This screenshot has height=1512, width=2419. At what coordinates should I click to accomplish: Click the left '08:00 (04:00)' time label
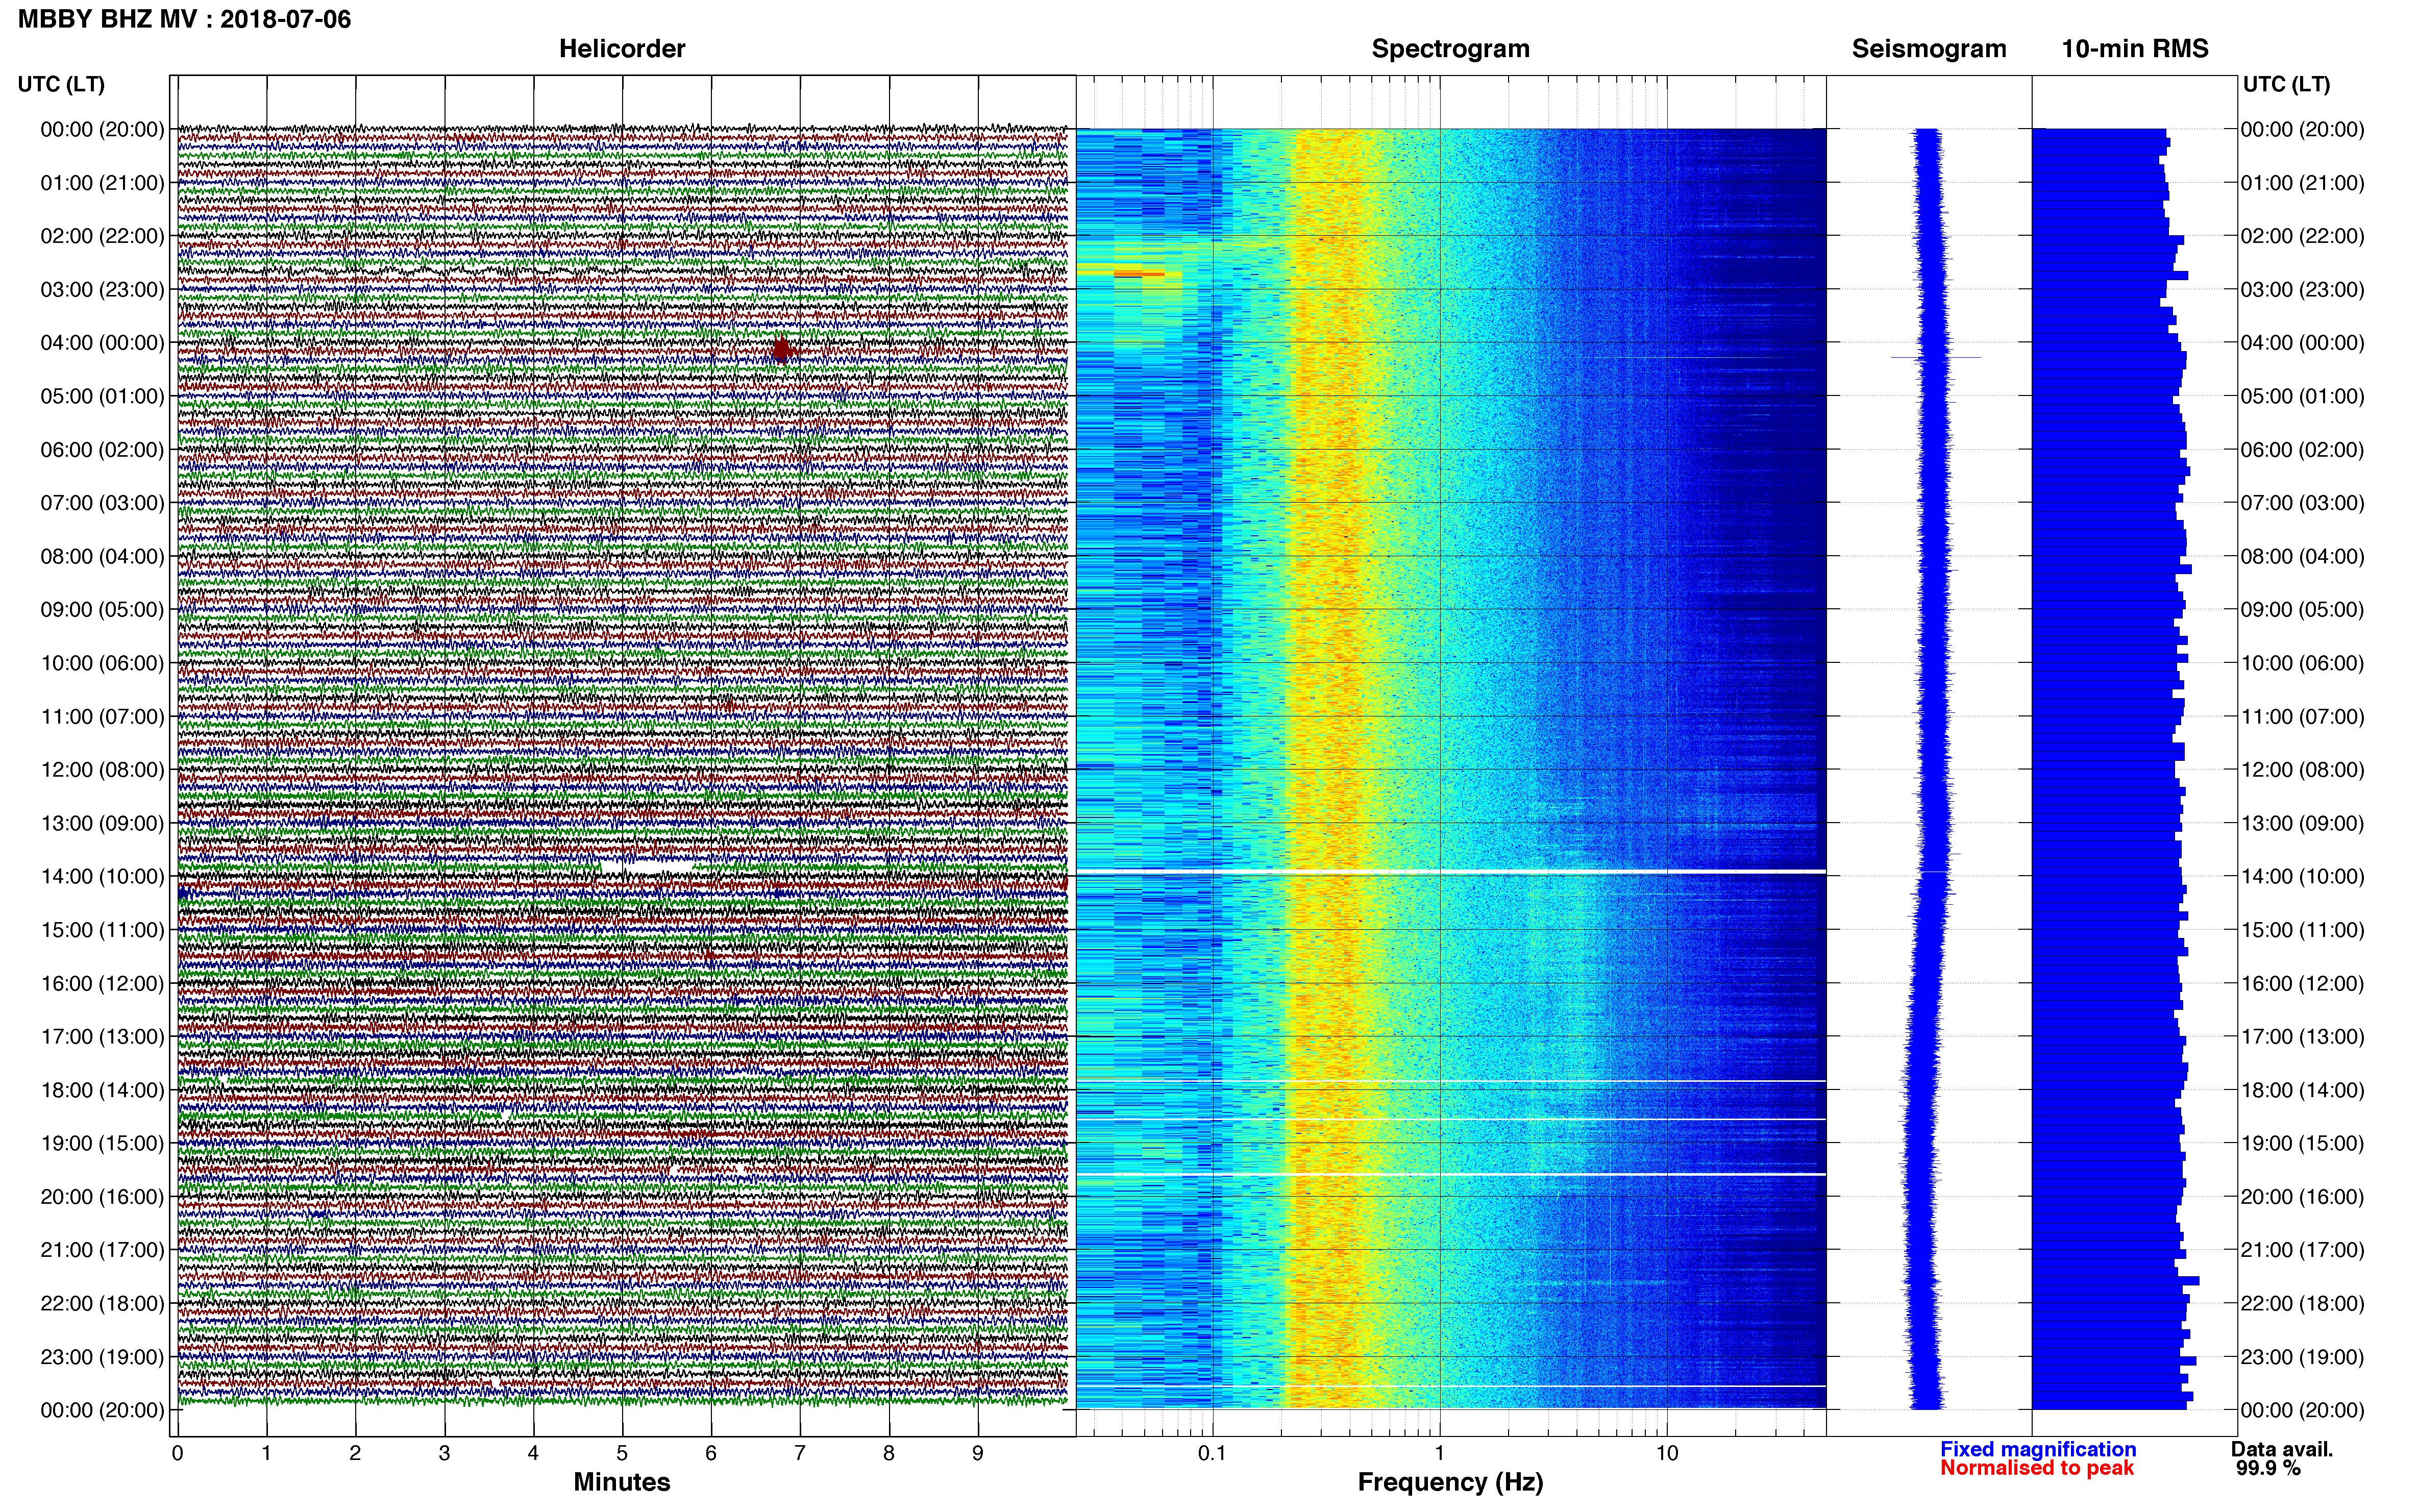102,556
